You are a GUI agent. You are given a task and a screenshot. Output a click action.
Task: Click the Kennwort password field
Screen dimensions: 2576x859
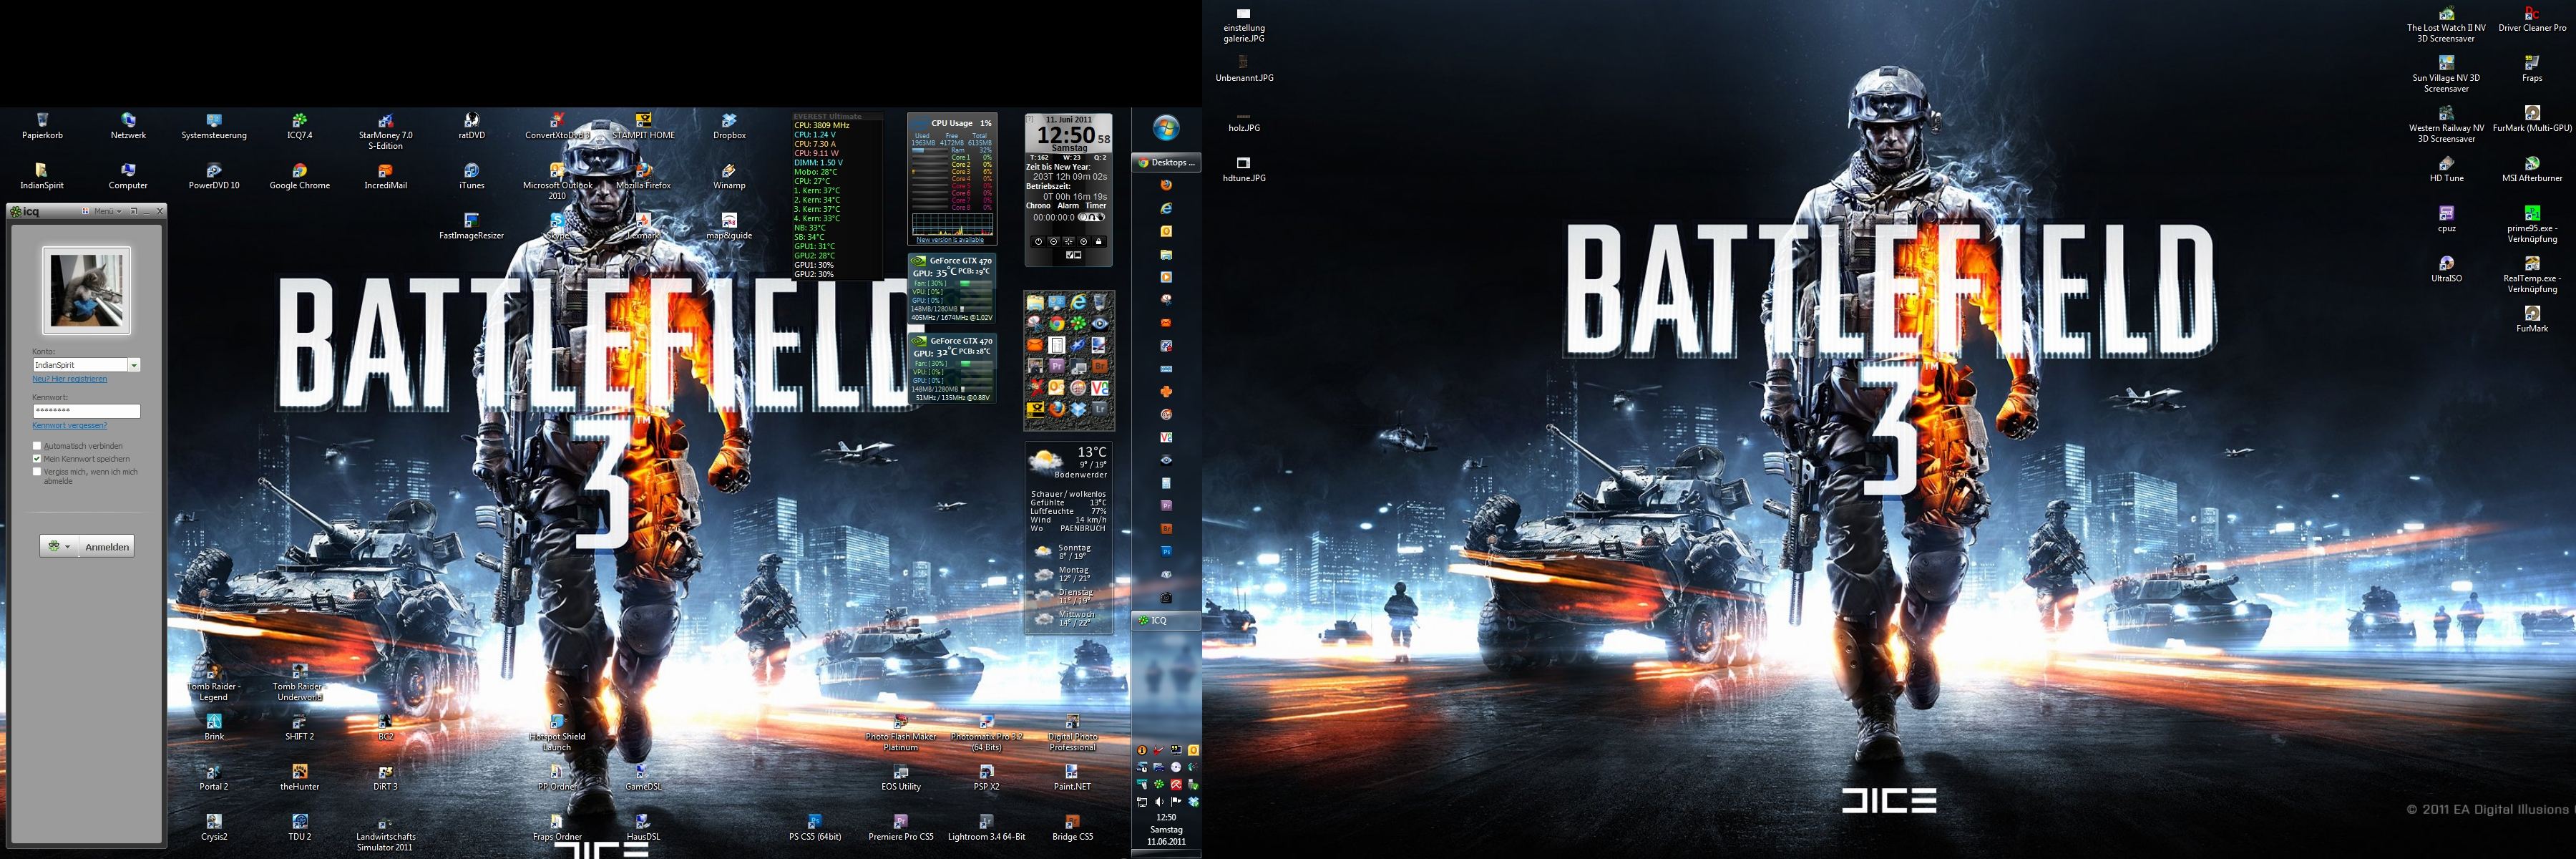(86, 411)
